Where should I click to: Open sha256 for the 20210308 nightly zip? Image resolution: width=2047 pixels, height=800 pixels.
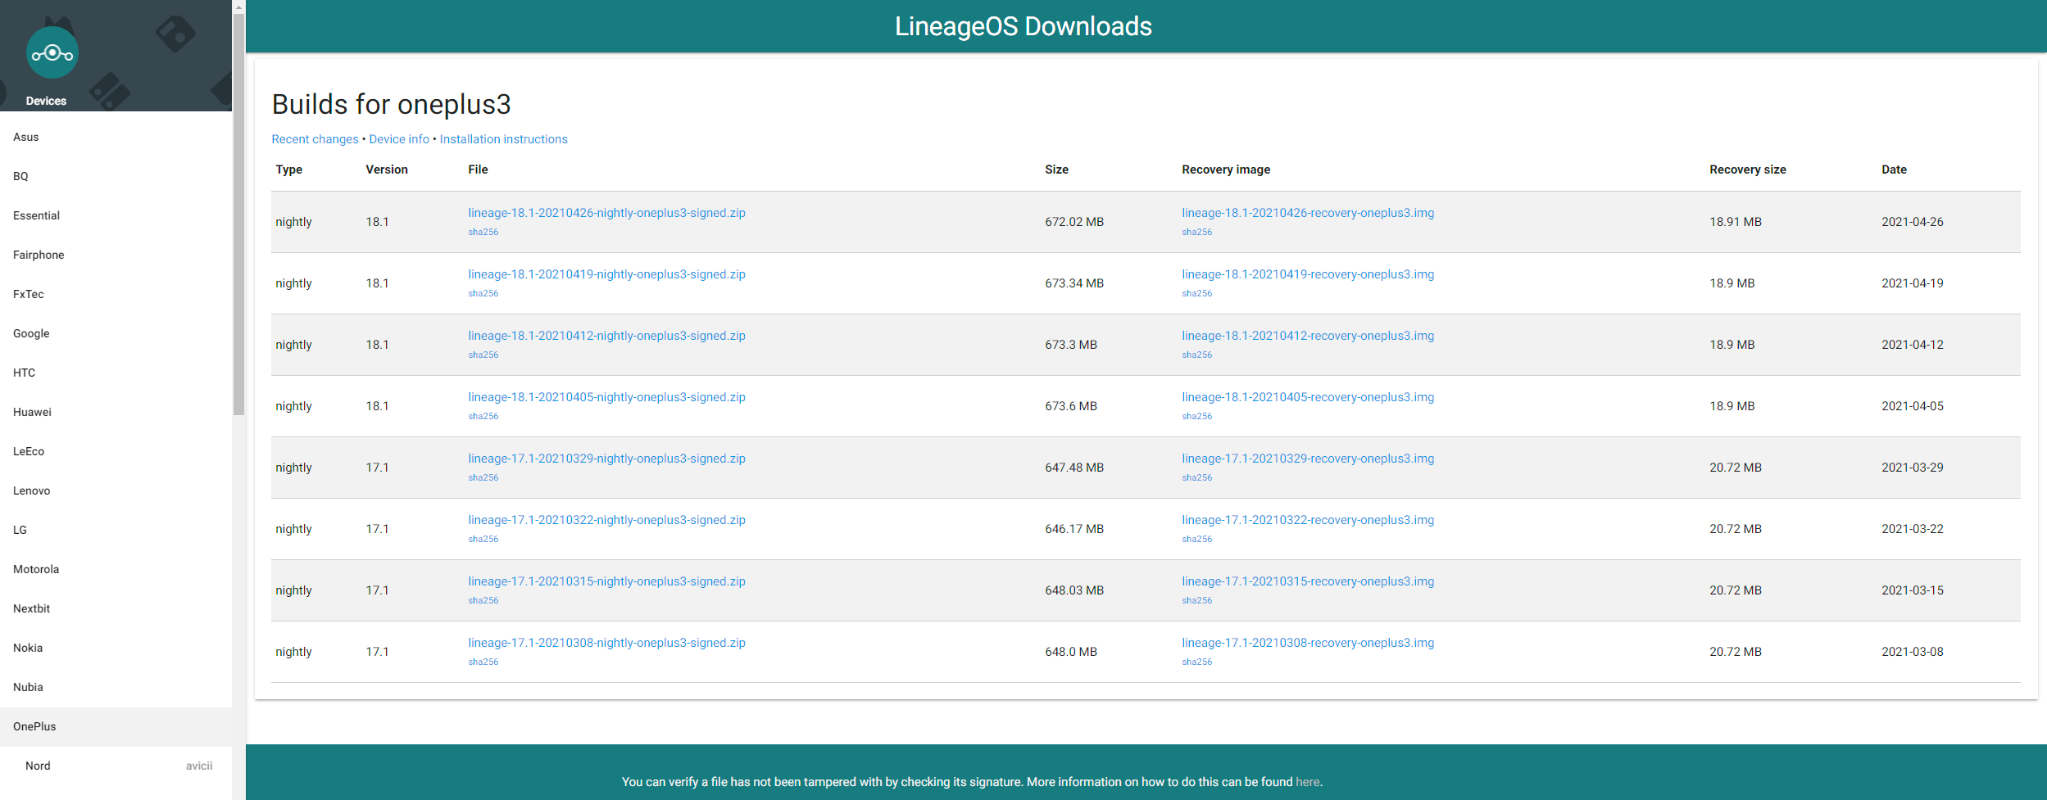483,662
